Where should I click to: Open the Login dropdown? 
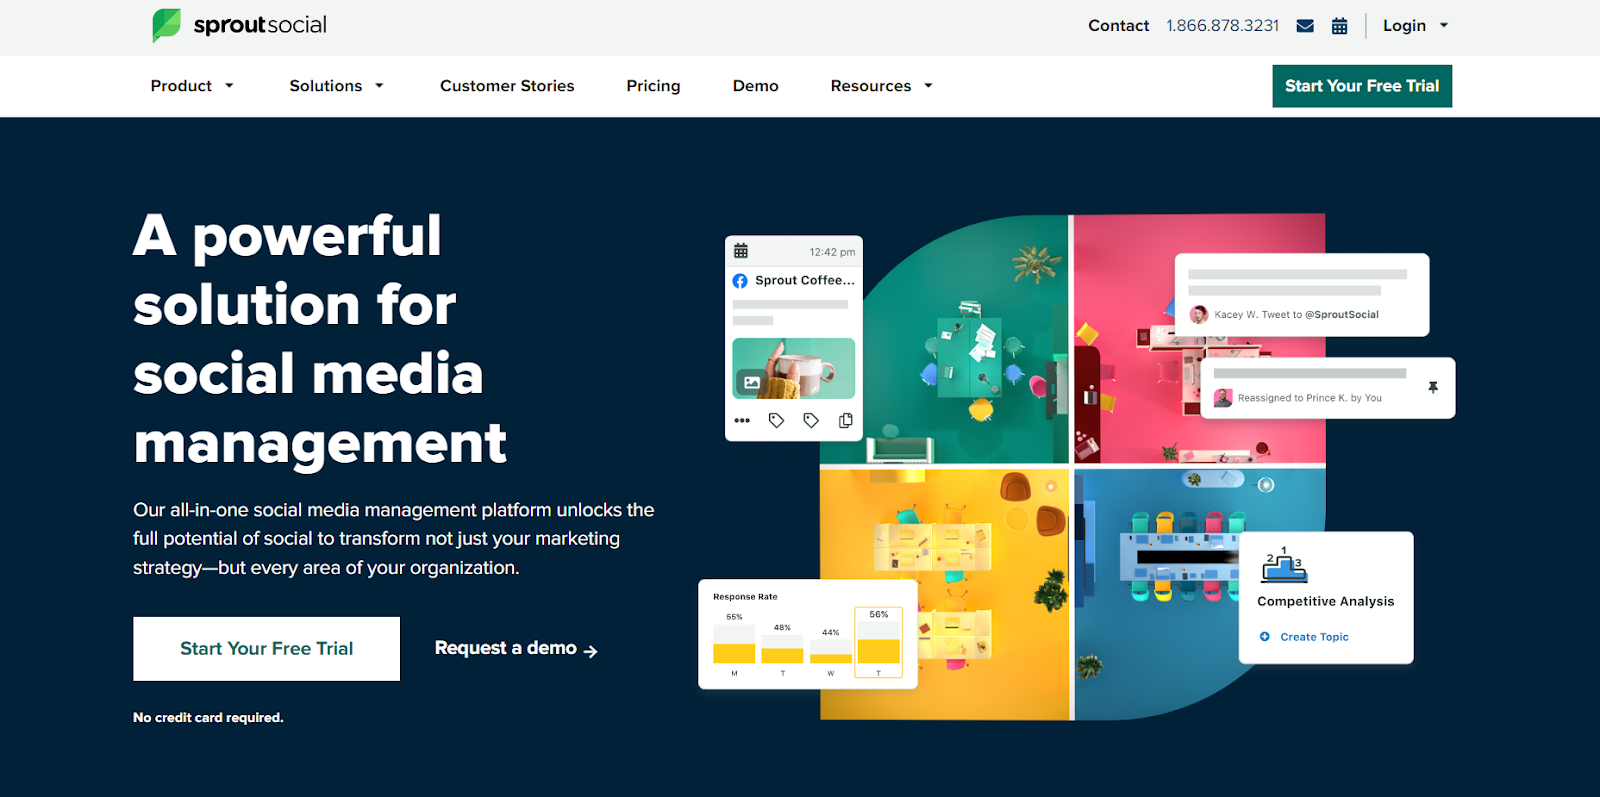[x=1415, y=26]
